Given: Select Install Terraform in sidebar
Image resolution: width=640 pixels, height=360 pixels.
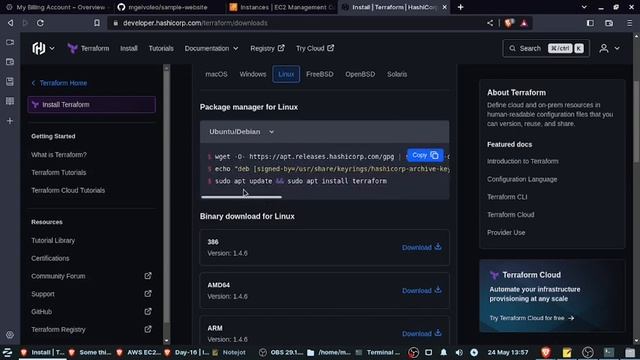Looking at the screenshot, I should [91, 104].
